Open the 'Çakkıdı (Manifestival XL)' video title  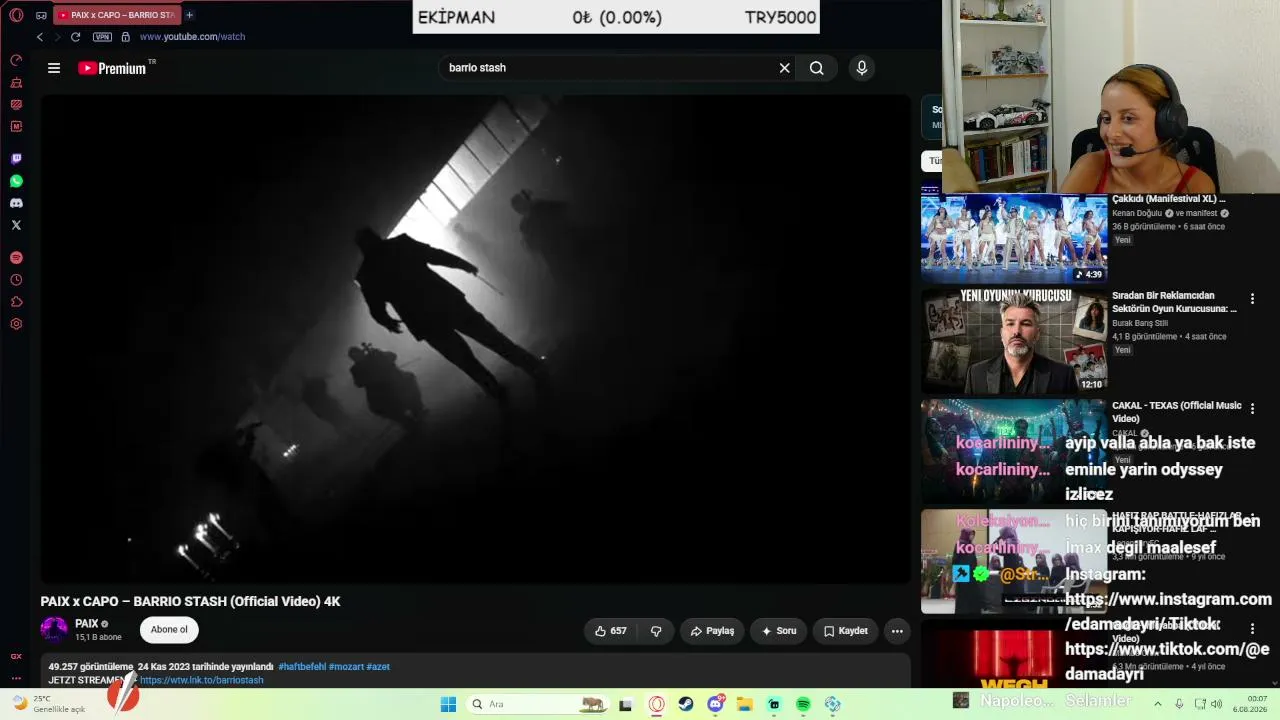(1168, 199)
